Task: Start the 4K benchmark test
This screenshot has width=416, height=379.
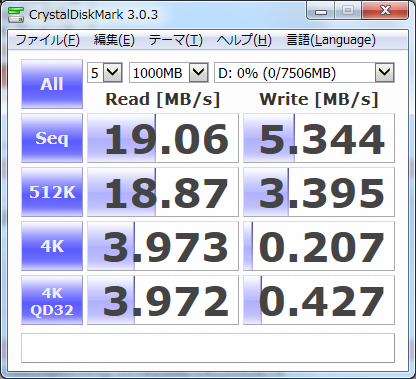Action: click(x=52, y=246)
